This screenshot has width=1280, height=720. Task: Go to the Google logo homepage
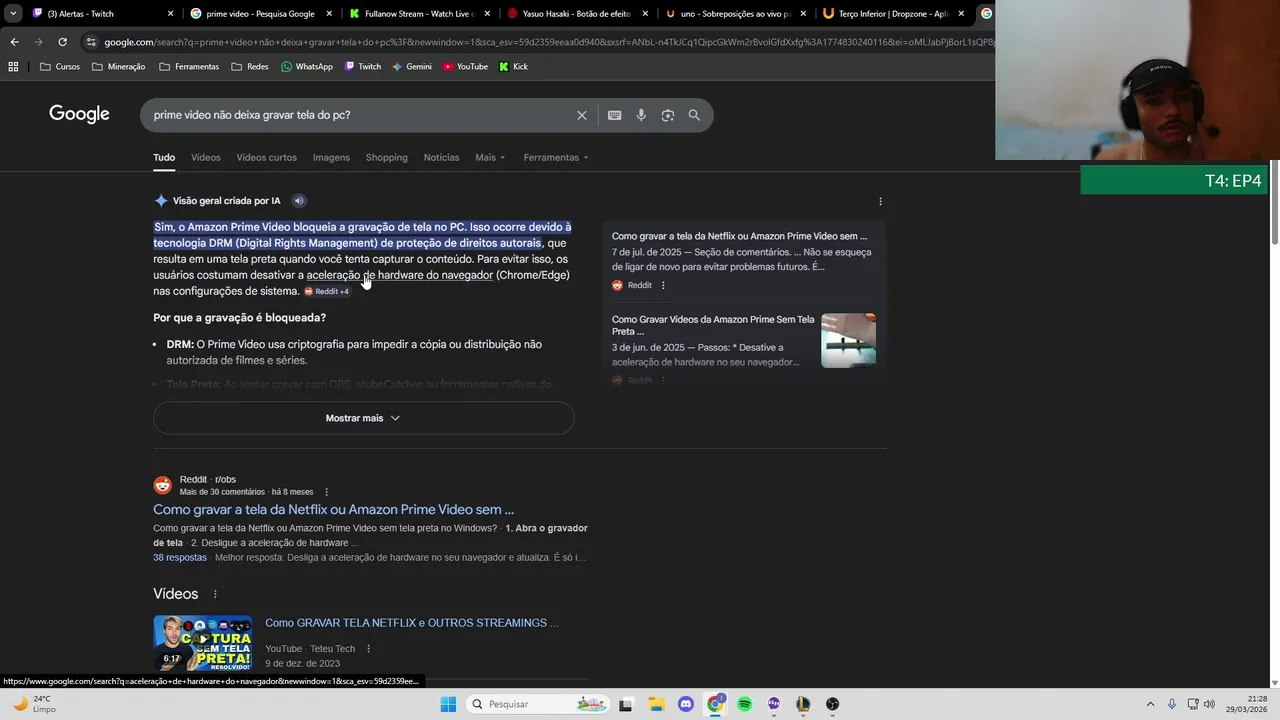coord(79,114)
